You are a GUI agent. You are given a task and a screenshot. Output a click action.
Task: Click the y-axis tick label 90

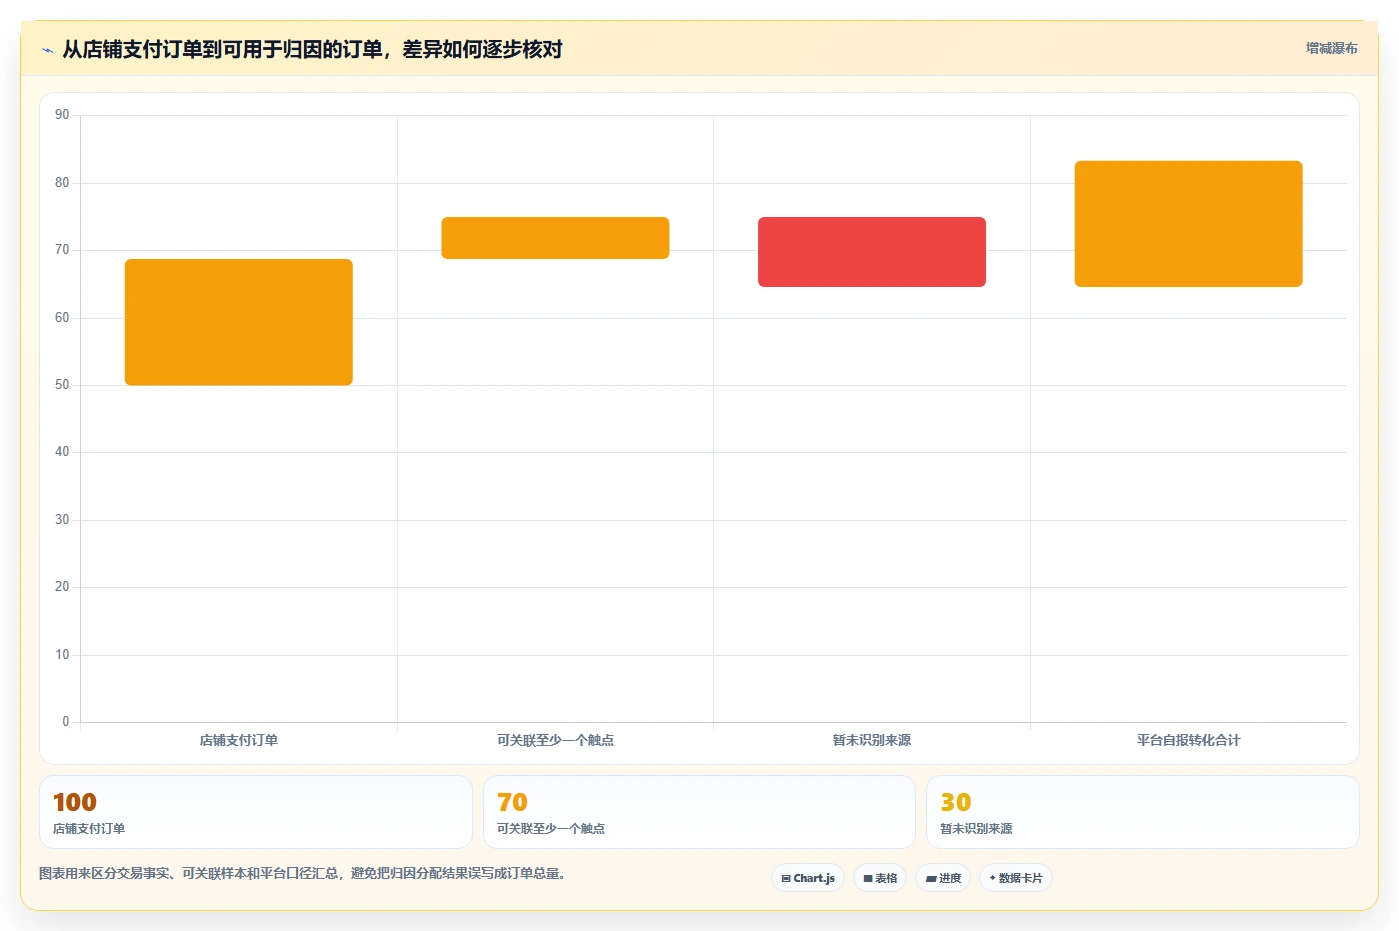[62, 115]
